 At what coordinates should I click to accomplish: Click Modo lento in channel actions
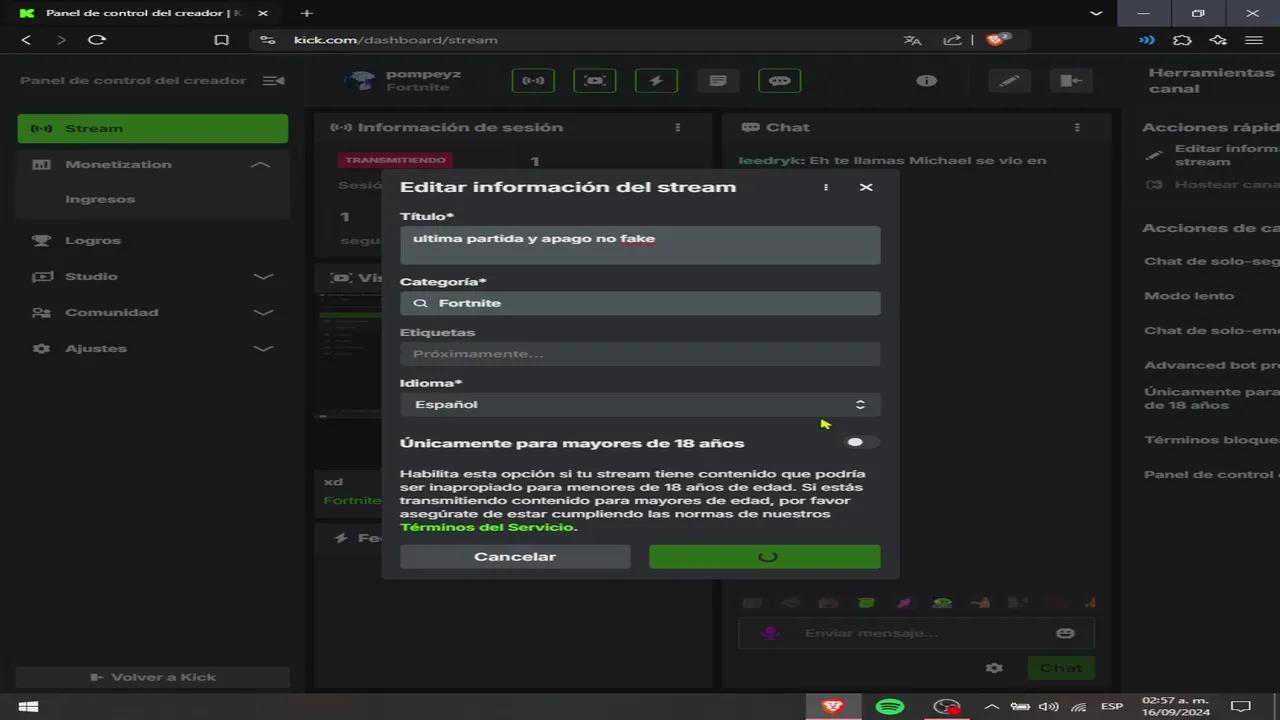coord(1189,296)
